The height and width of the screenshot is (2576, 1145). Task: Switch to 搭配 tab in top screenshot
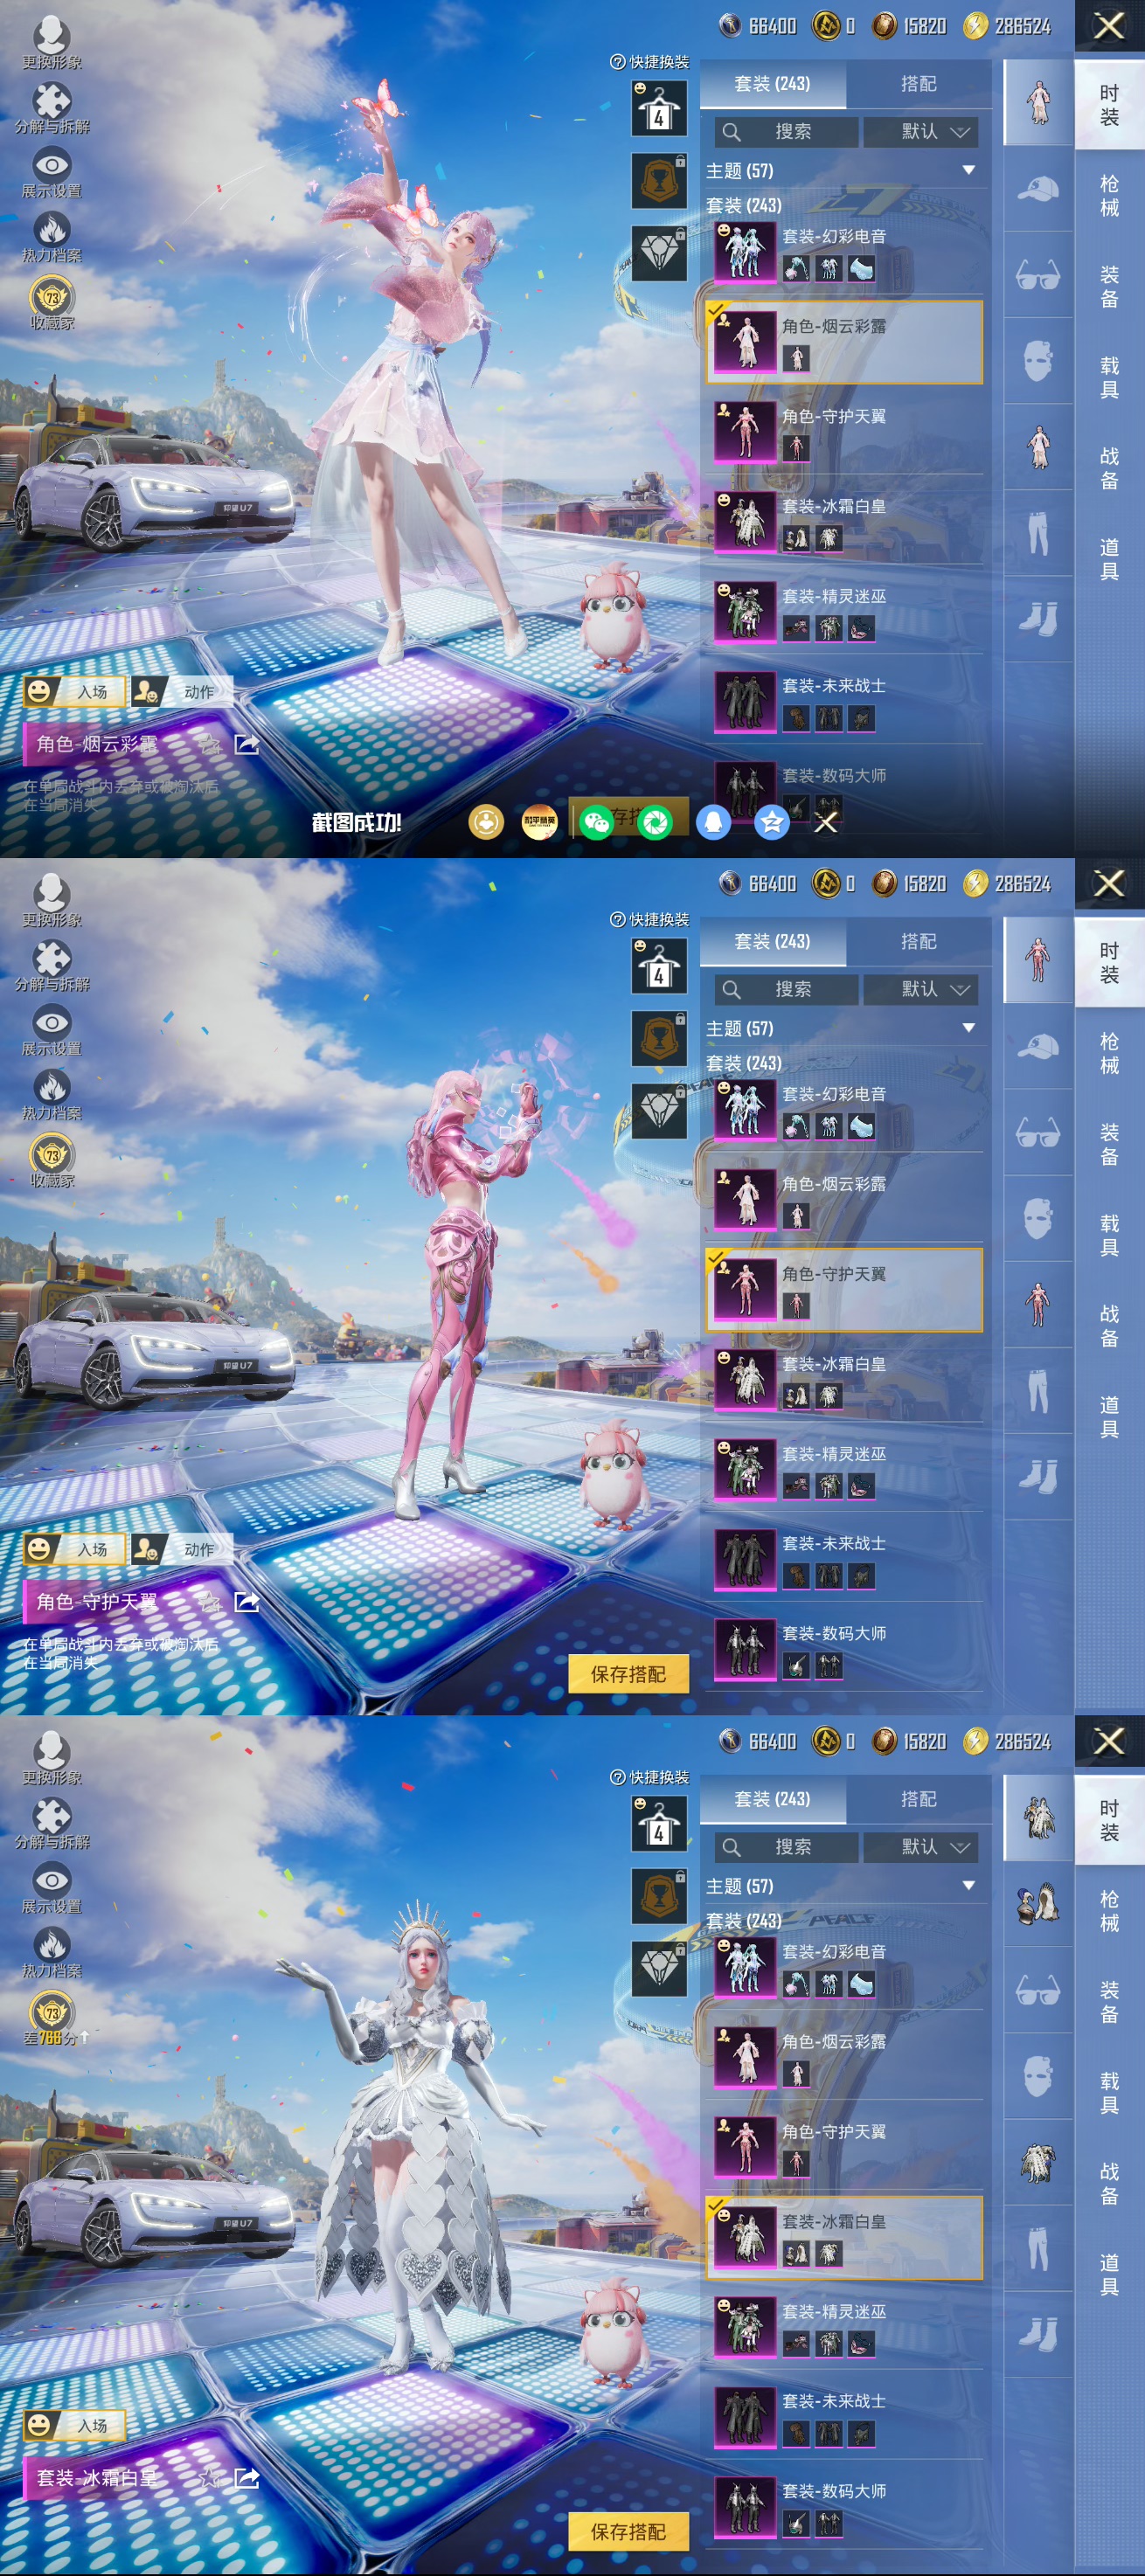coord(918,84)
